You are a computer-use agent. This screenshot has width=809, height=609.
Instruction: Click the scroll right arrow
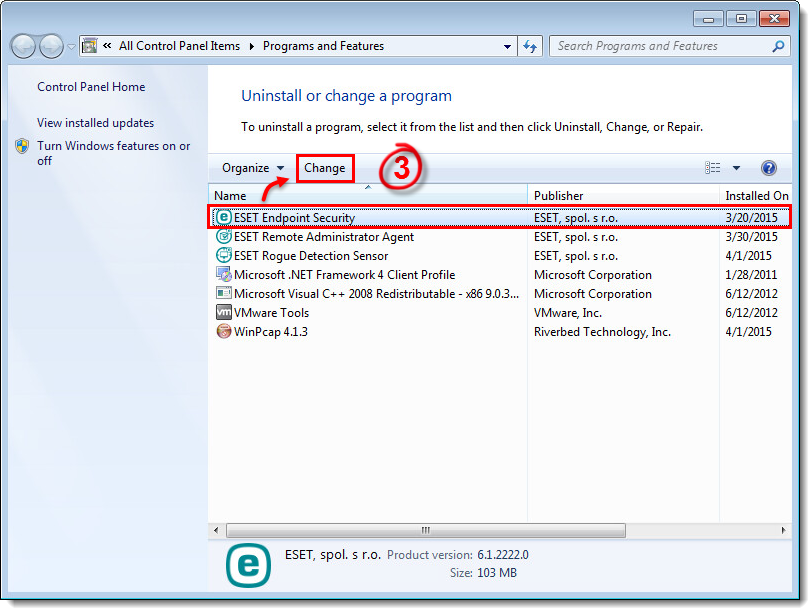click(783, 530)
